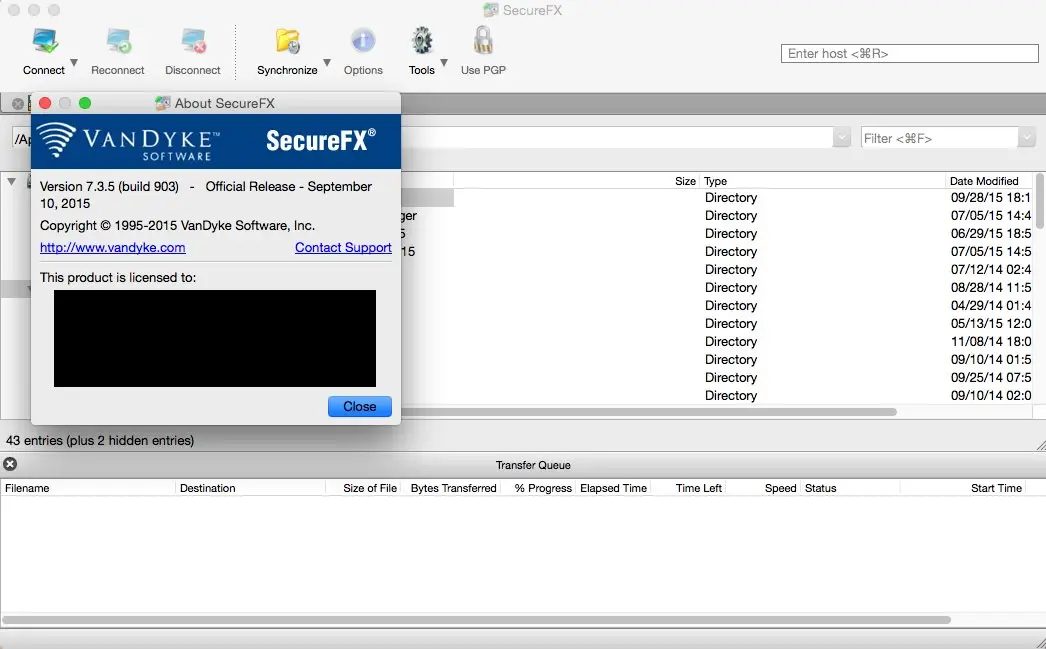The width and height of the screenshot is (1046, 649).
Task: Sort file list by Type column
Action: coord(715,181)
